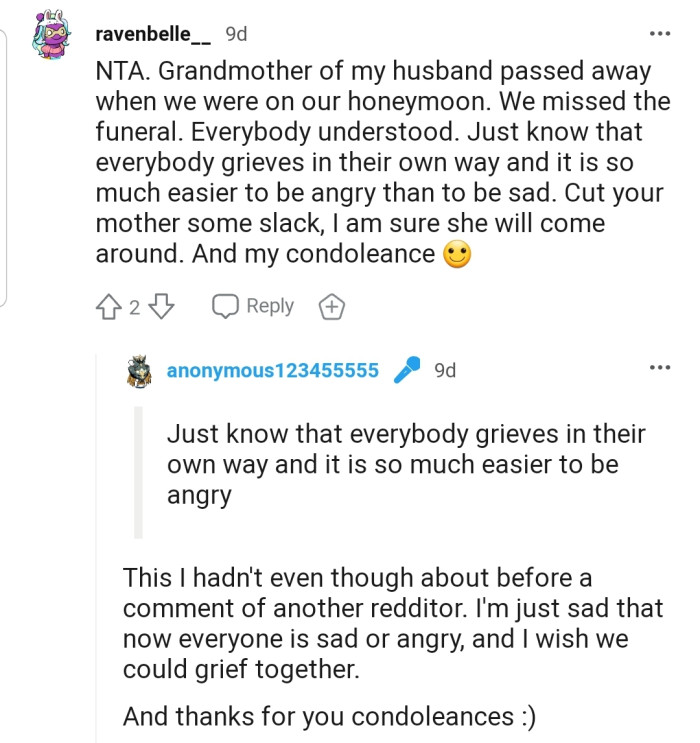The width and height of the screenshot is (700, 743).
Task: Click the smiley emoji after condoleance
Action: click(457, 255)
